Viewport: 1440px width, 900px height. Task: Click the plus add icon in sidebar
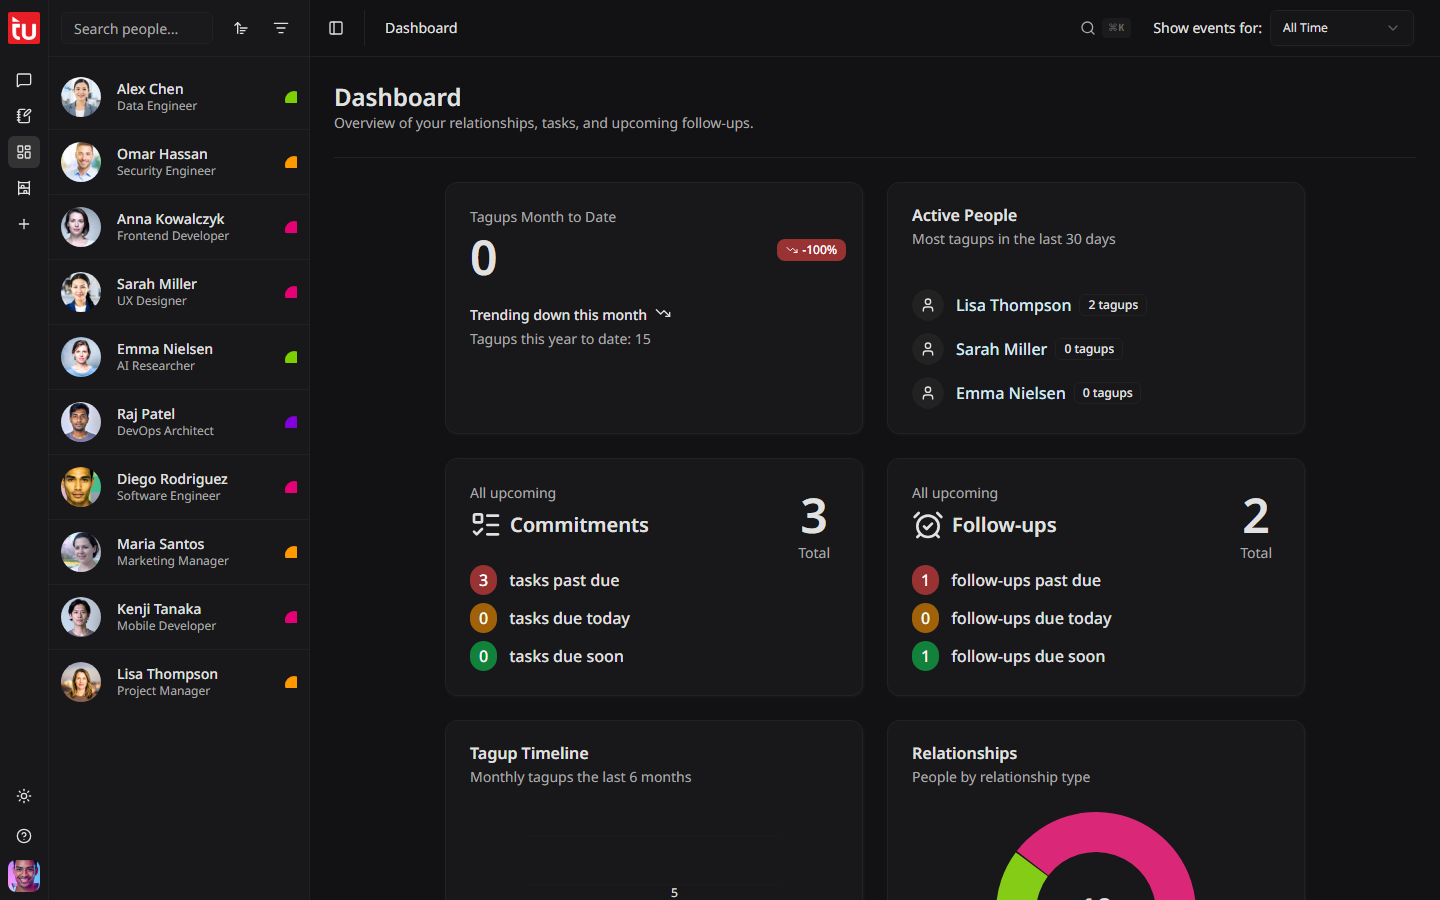(24, 224)
